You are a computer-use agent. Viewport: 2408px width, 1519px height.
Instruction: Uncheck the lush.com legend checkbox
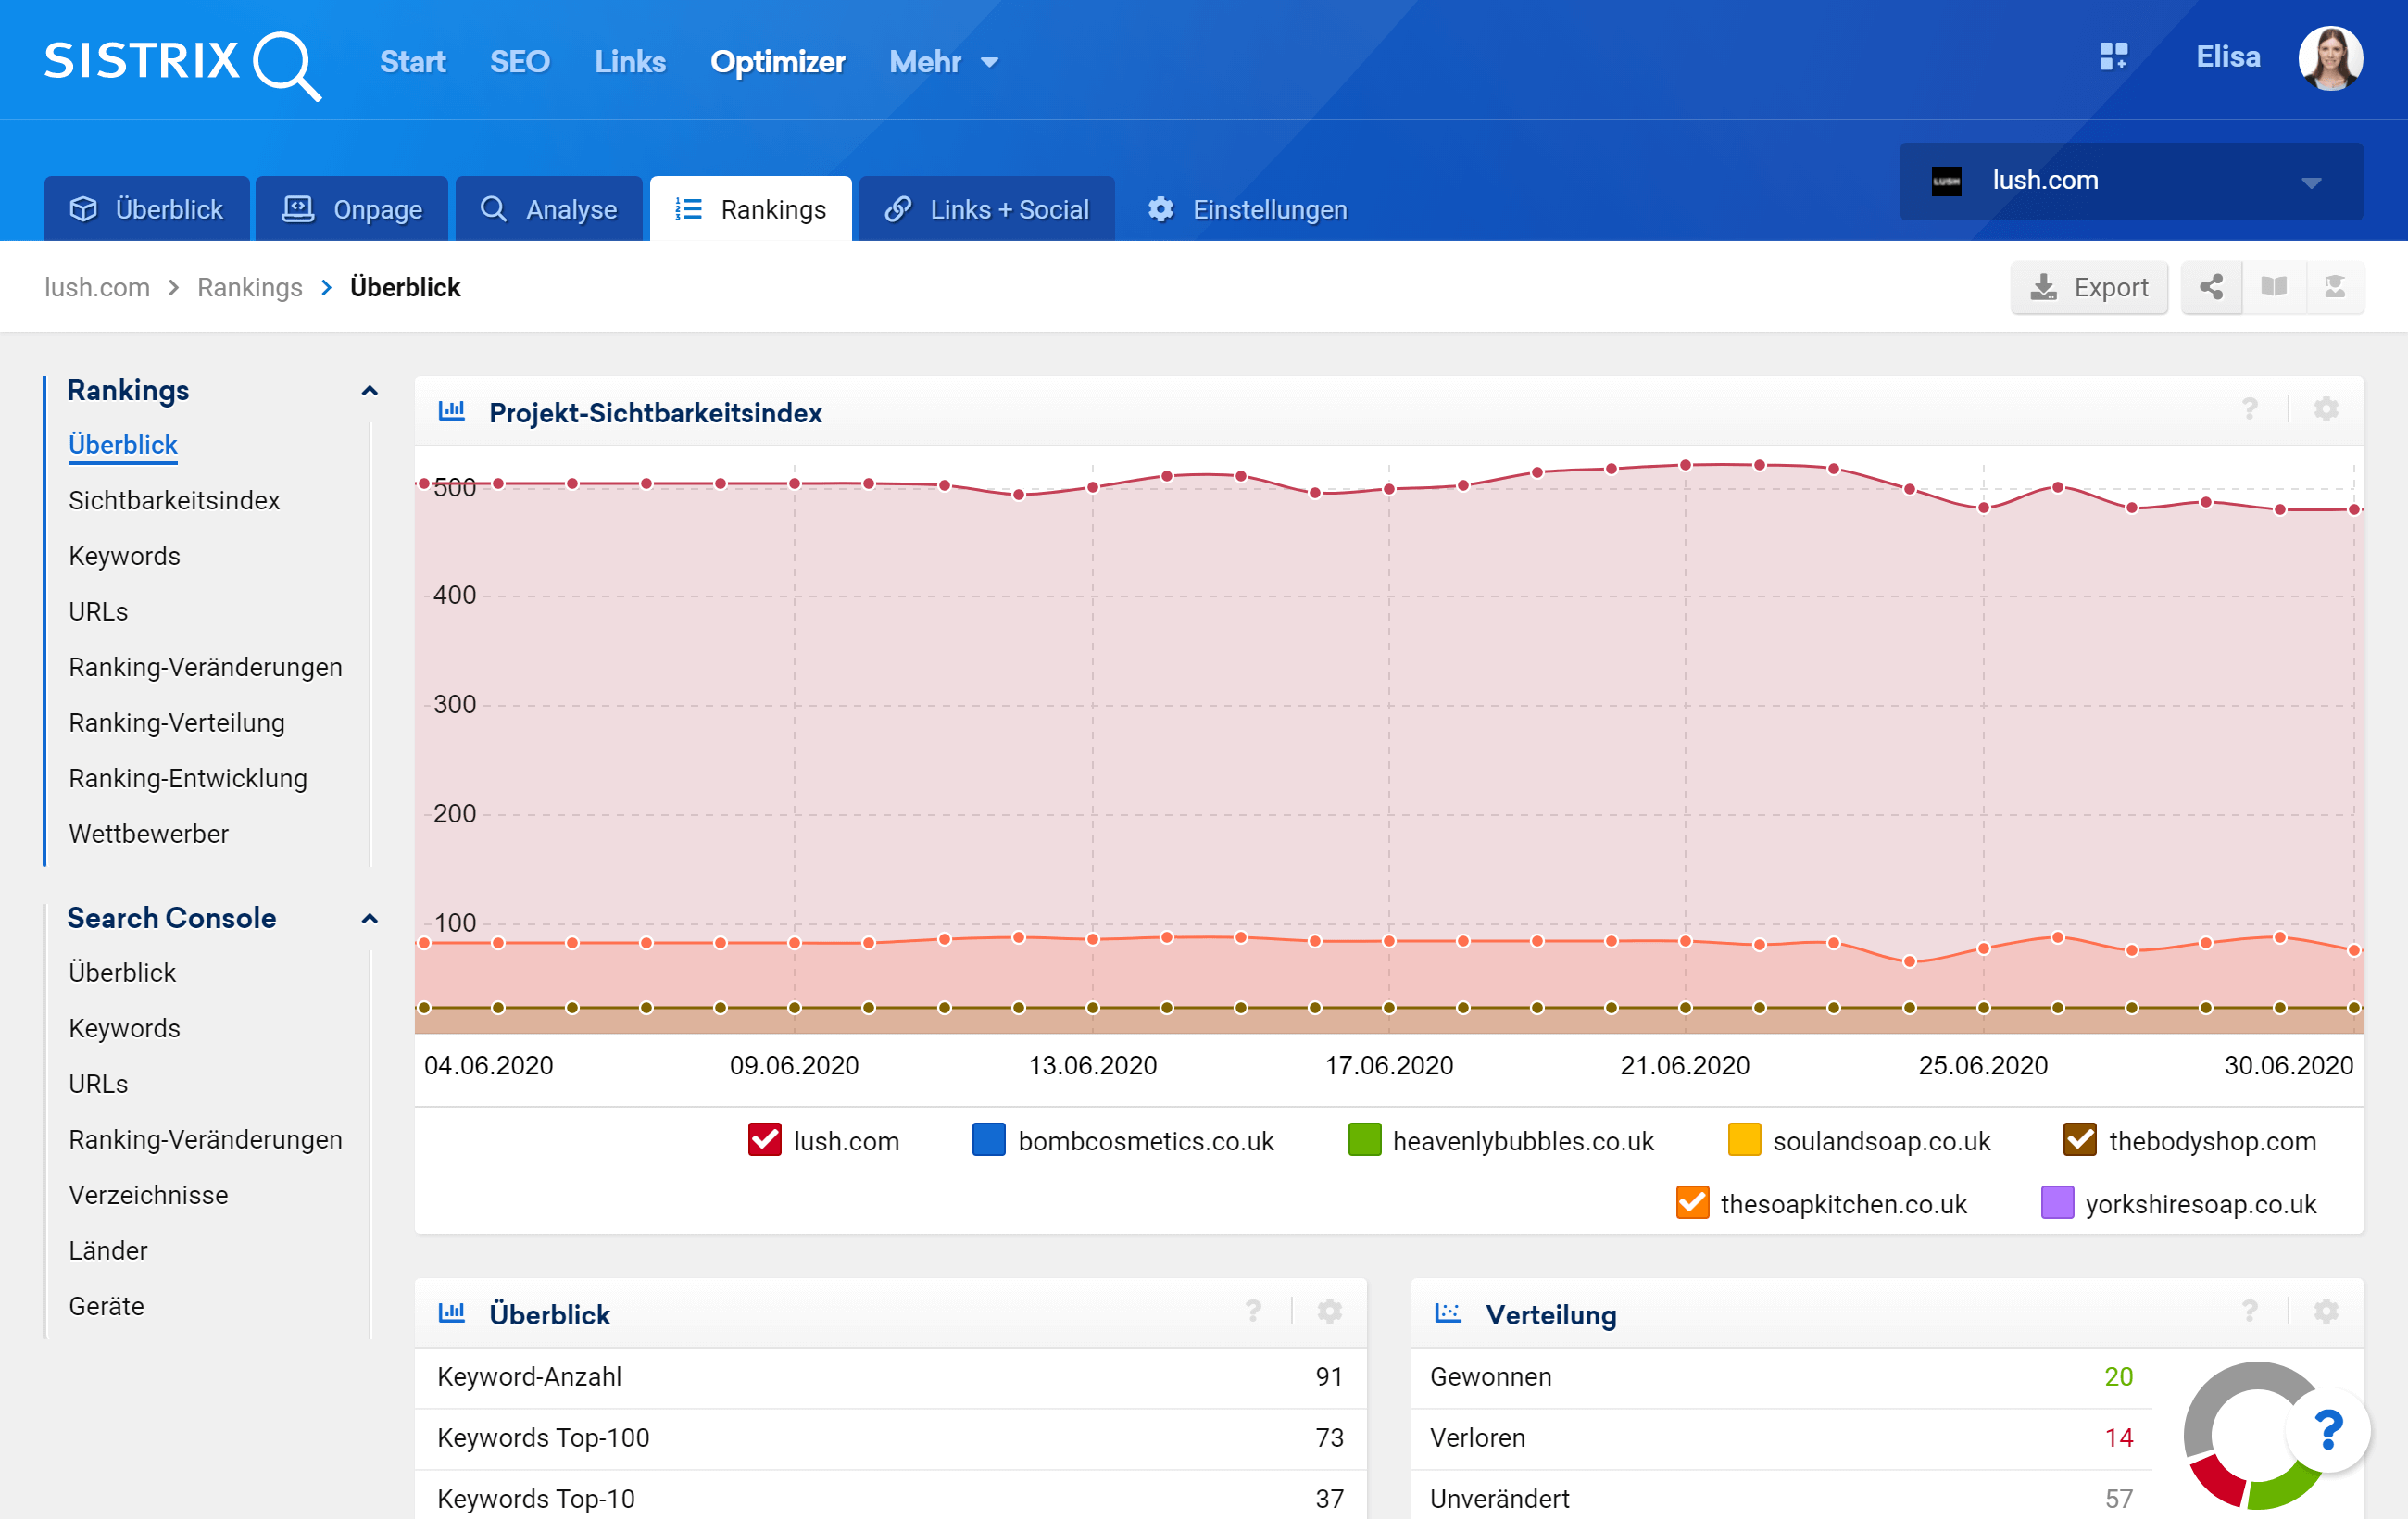tap(764, 1140)
